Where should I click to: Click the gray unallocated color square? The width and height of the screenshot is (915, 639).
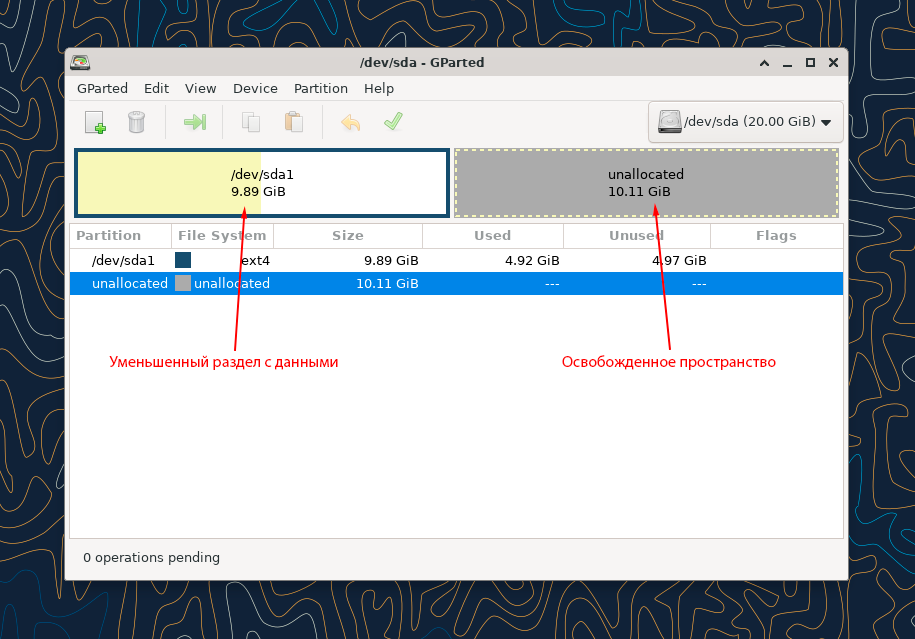(x=183, y=283)
